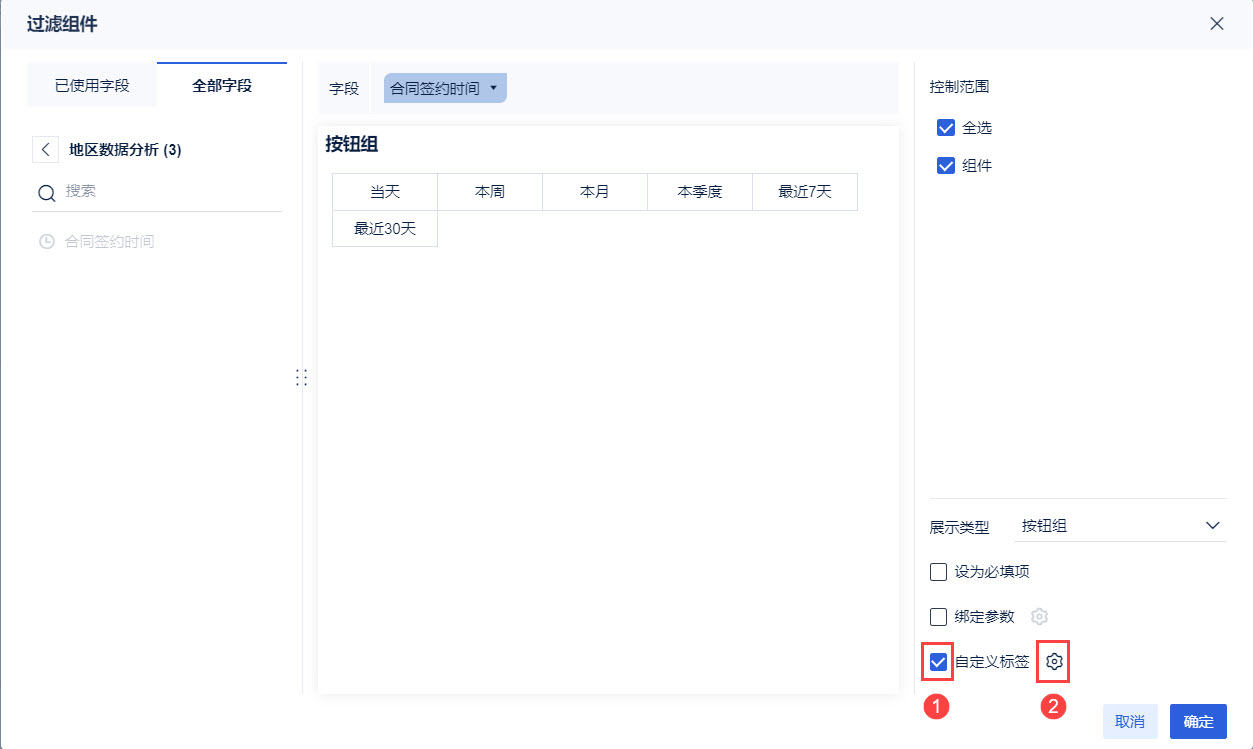Uncheck the 全选 checkbox
Screen dimensions: 1253x749
946,128
